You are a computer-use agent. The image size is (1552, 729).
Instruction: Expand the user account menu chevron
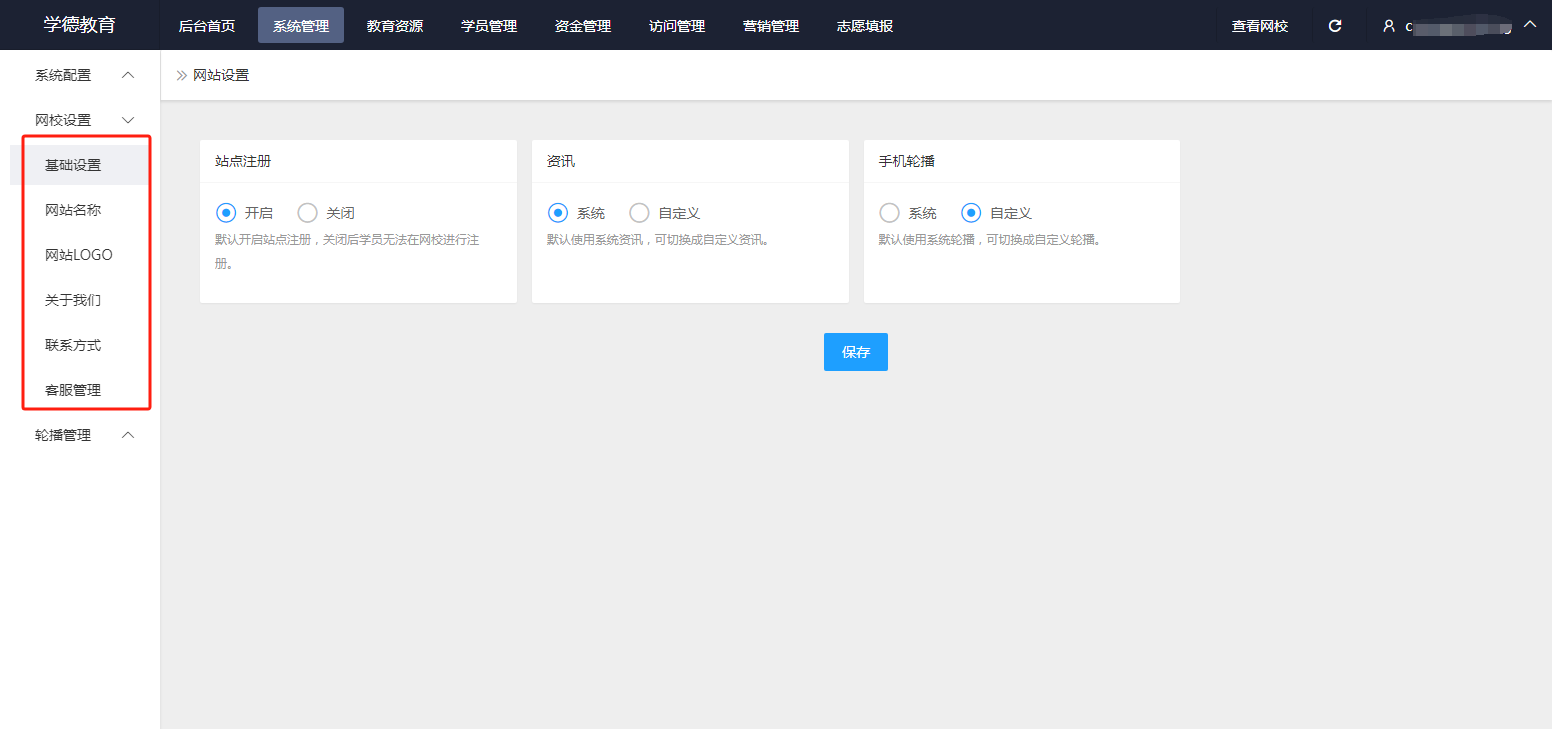1529,24
